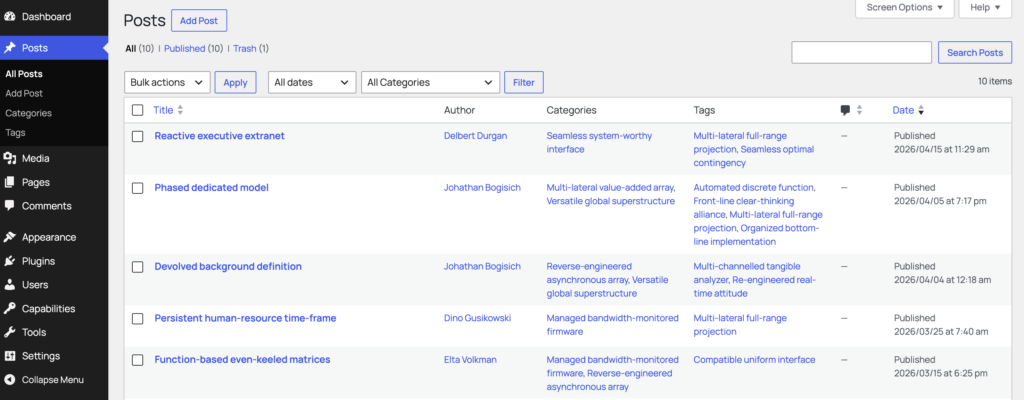The image size is (1024, 400).
Task: Check the box for Reactive executive extranet
Action: pos(138,136)
